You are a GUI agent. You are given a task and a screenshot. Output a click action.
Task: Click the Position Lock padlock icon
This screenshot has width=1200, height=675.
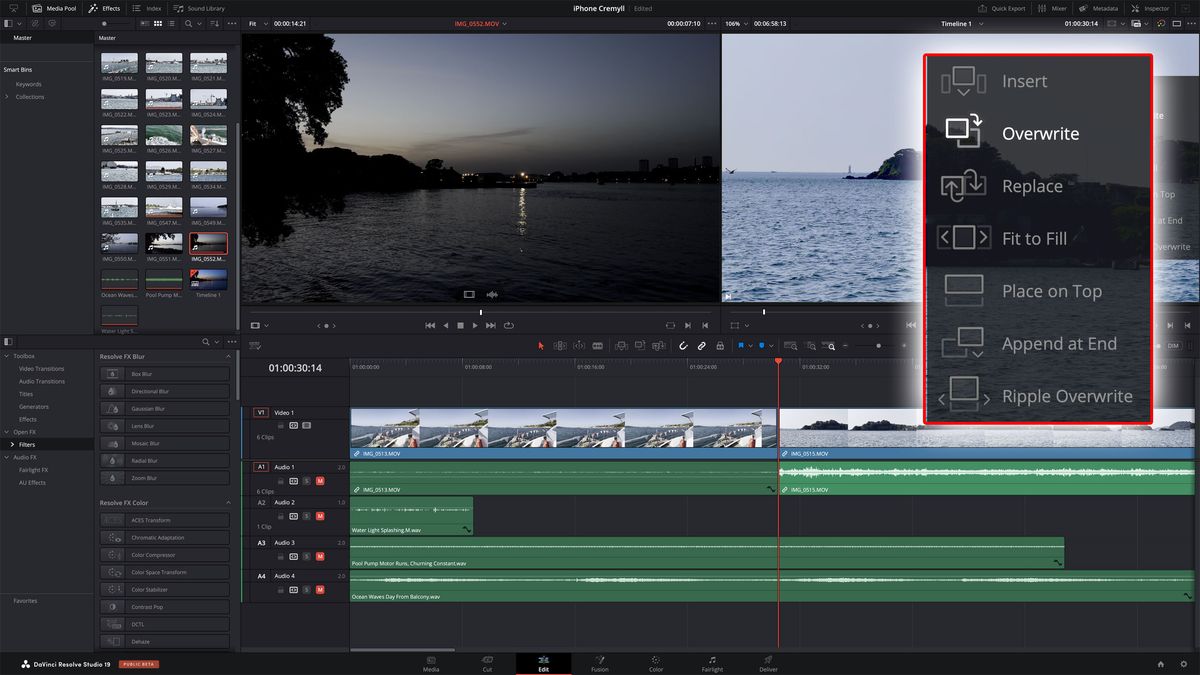(x=720, y=346)
